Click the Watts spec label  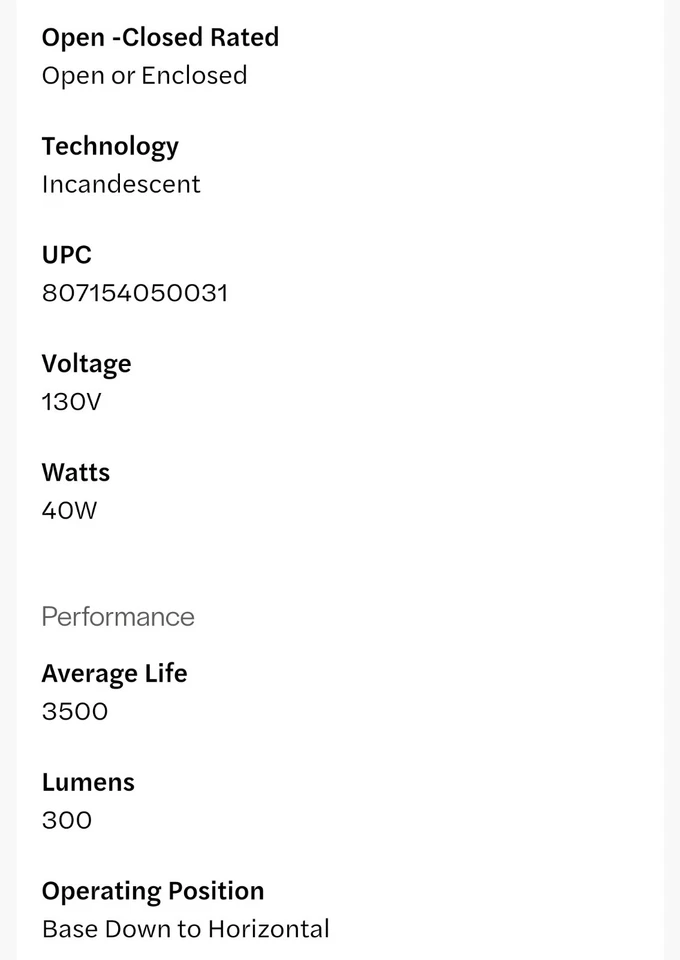(75, 472)
